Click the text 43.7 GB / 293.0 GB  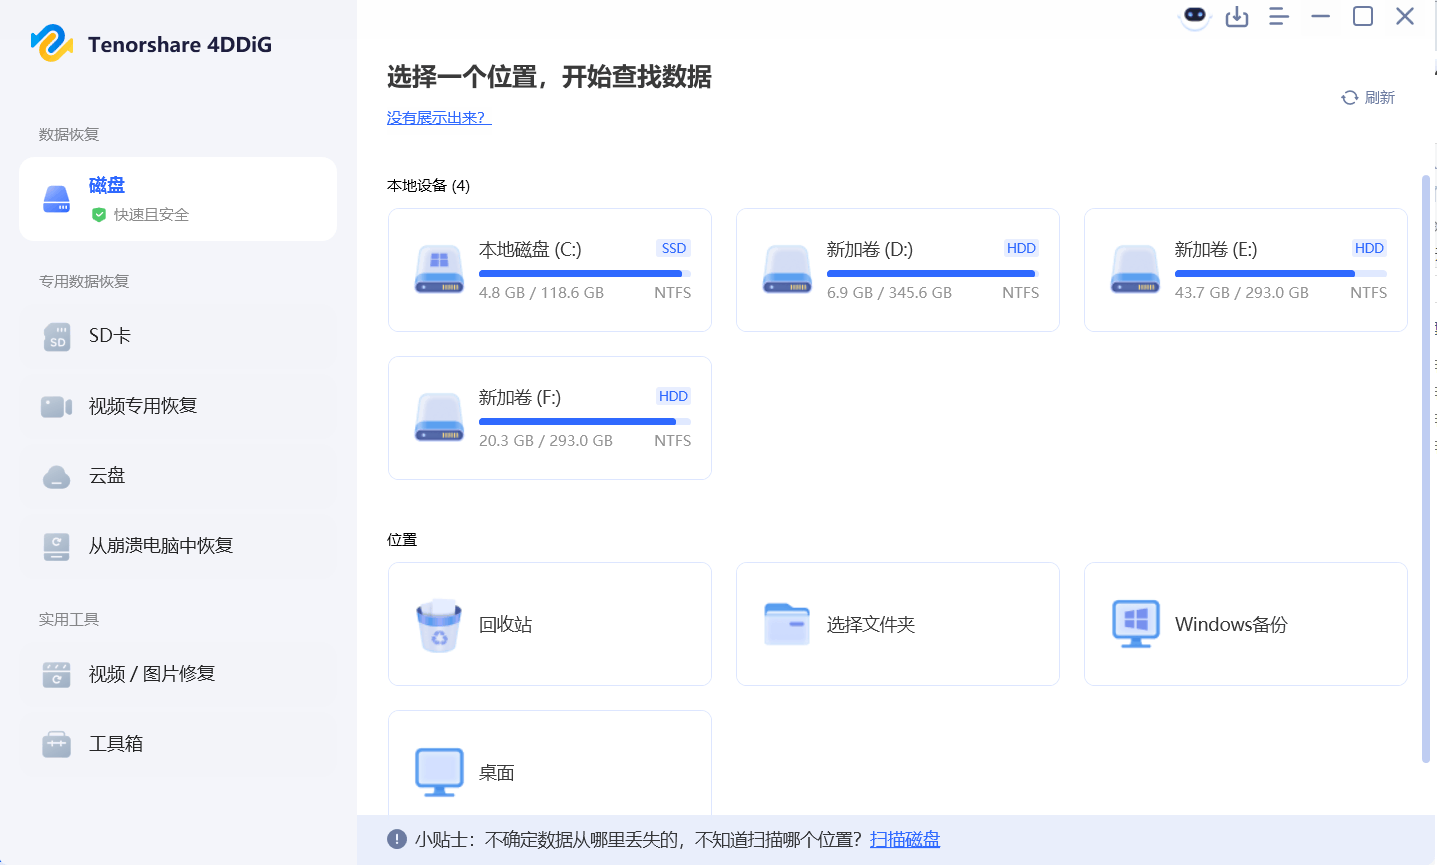1242,293
